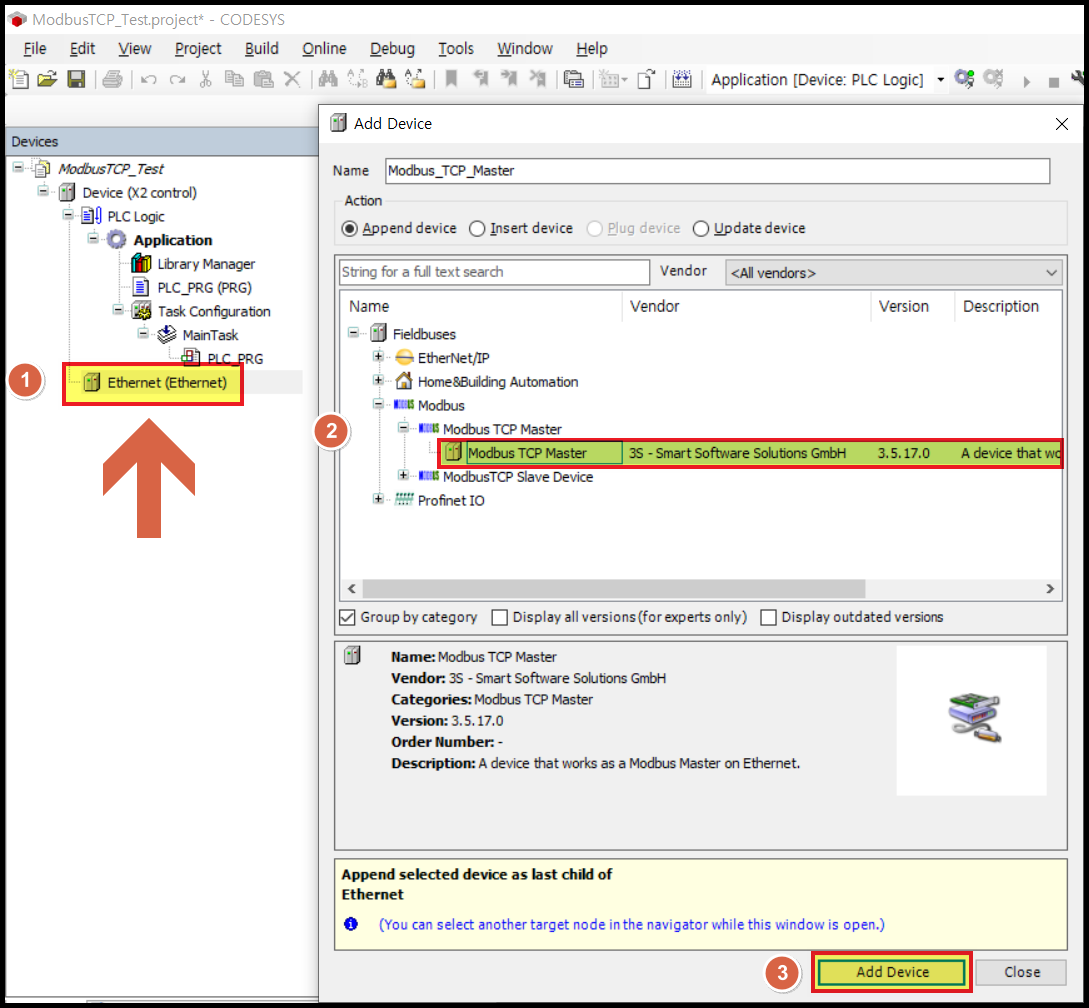Click the Paste clipboard icon

click(x=263, y=80)
